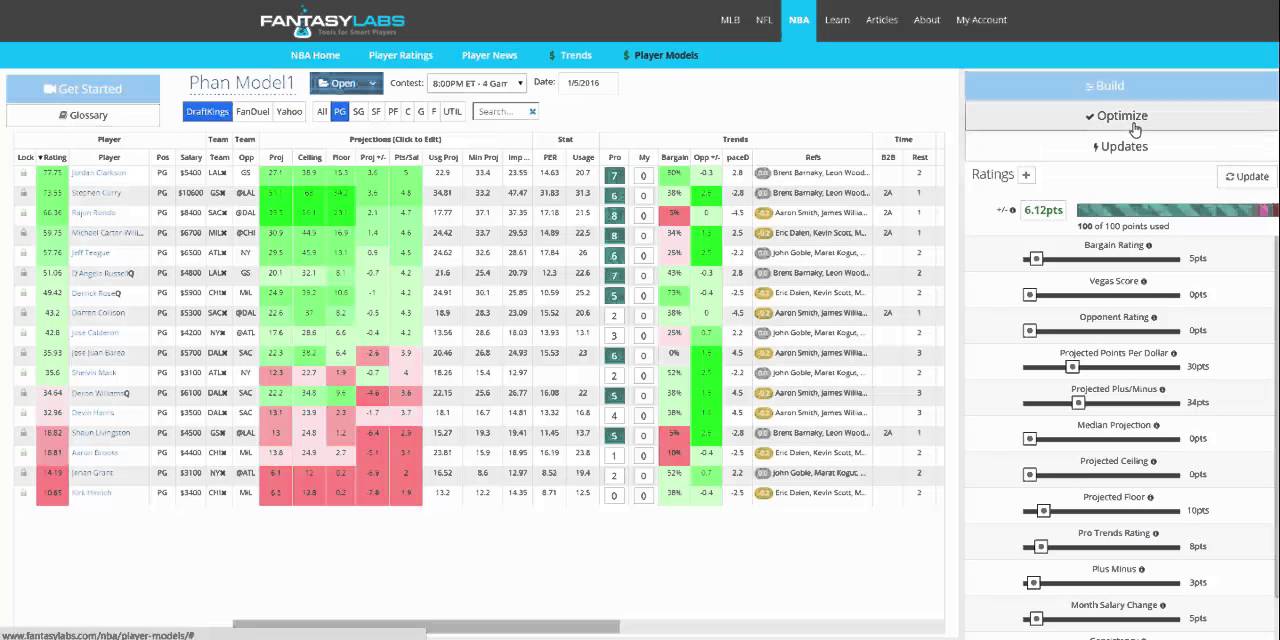Image resolution: width=1280 pixels, height=640 pixels.
Task: Click info icon for Pro Trends Rating
Action: click(1156, 534)
